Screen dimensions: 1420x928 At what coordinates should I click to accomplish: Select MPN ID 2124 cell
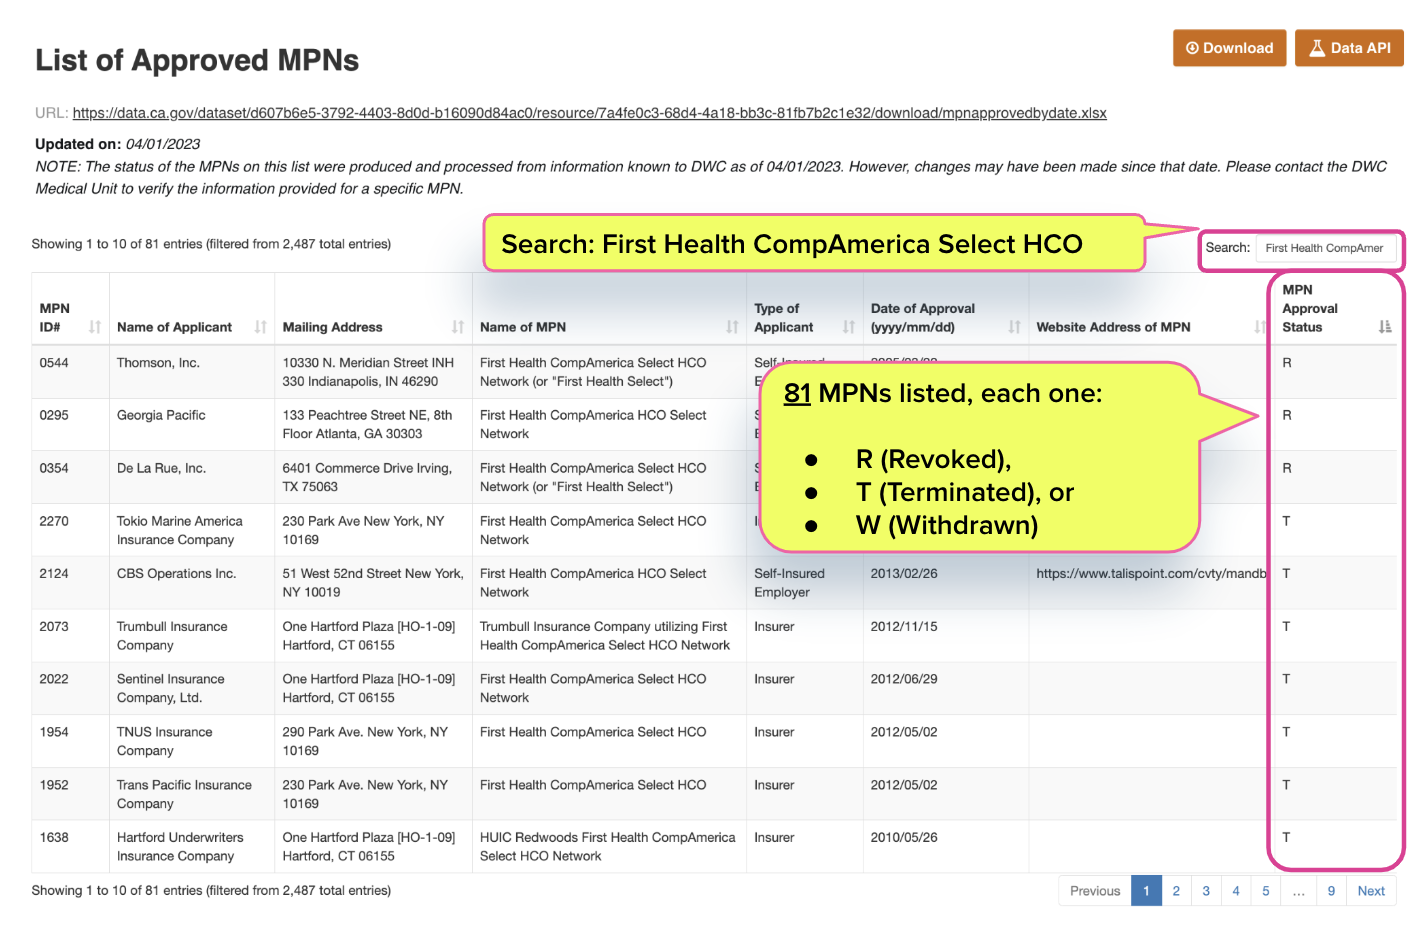point(70,583)
